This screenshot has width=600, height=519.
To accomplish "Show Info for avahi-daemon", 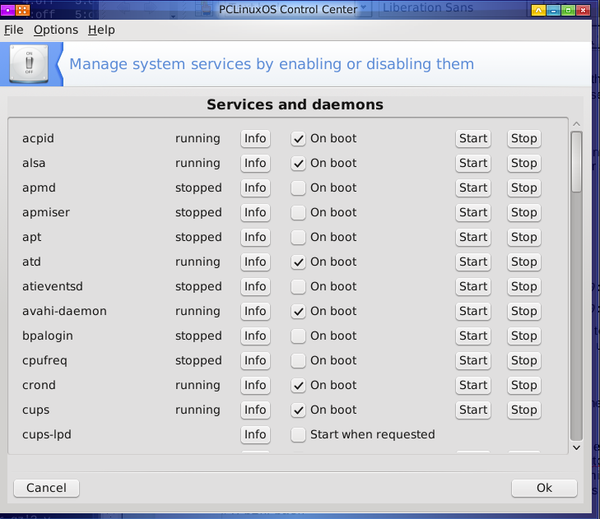I will point(255,311).
